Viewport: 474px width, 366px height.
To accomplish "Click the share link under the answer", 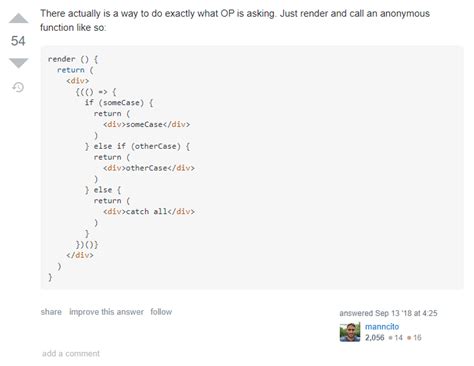I will [x=51, y=312].
